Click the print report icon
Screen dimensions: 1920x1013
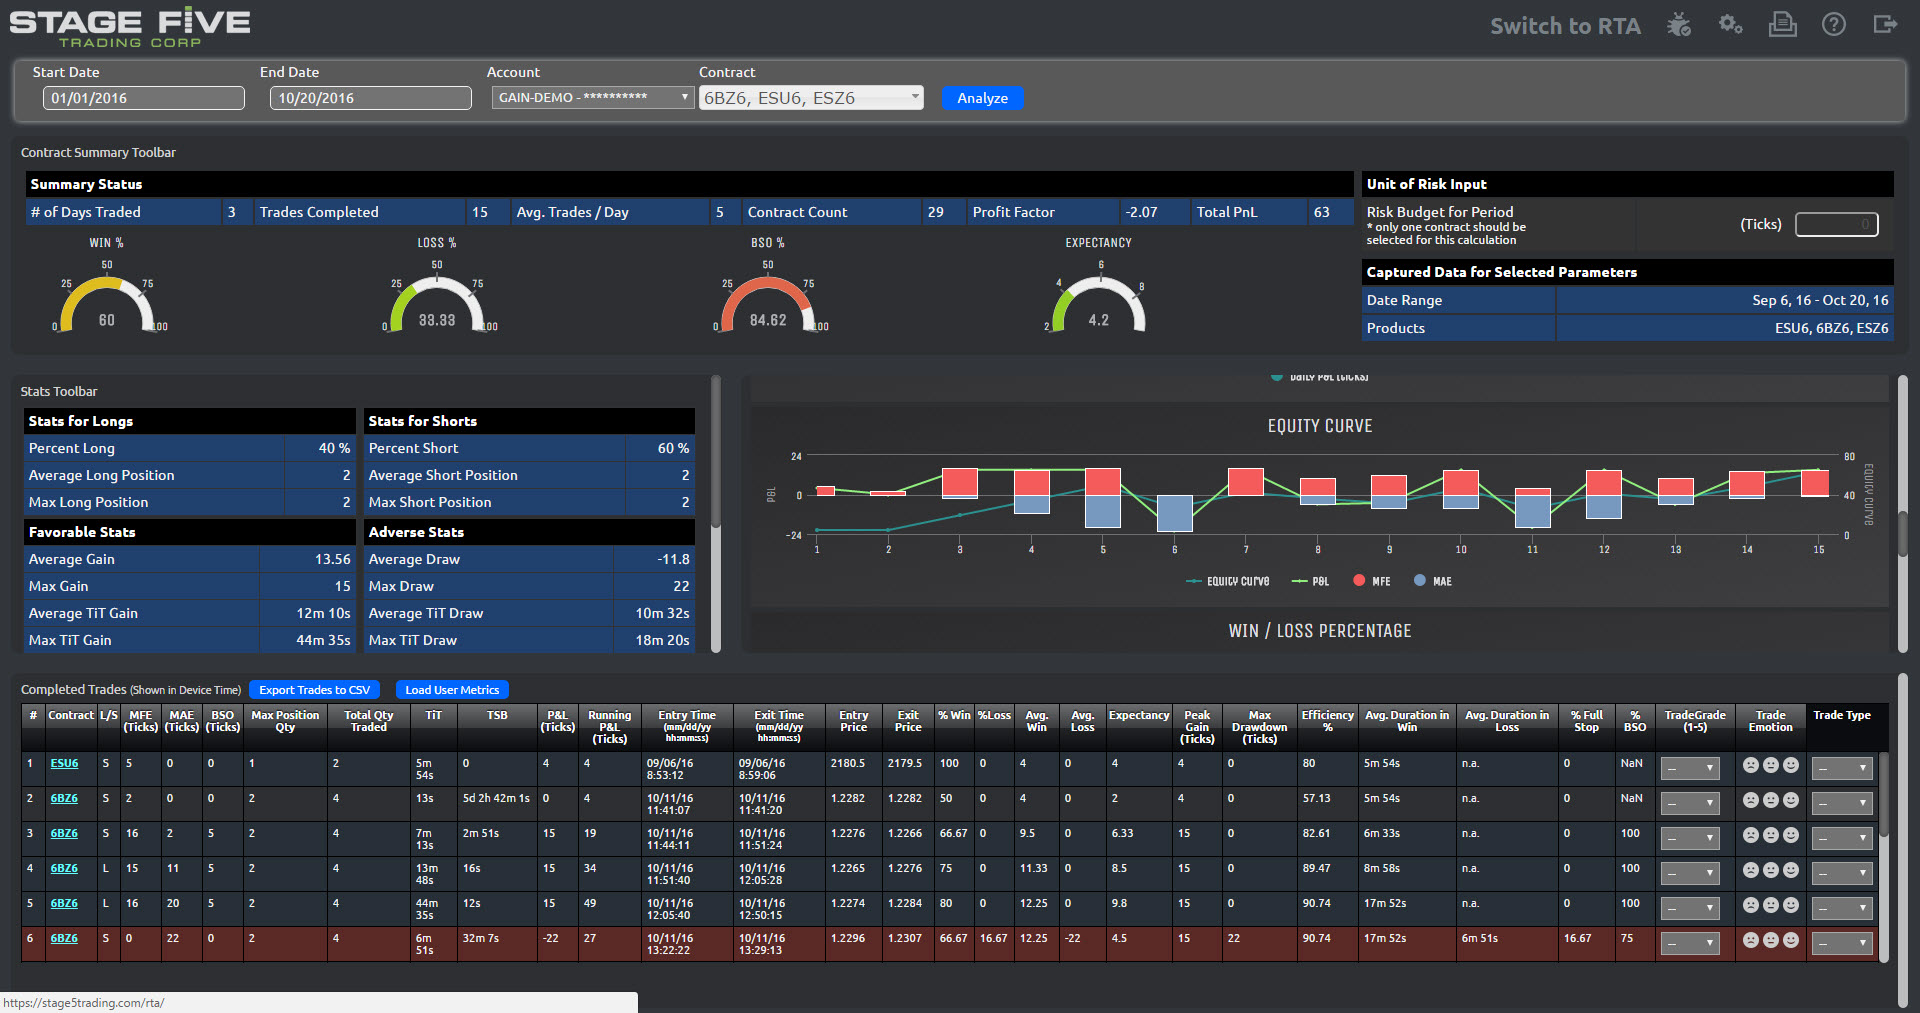pyautogui.click(x=1782, y=25)
